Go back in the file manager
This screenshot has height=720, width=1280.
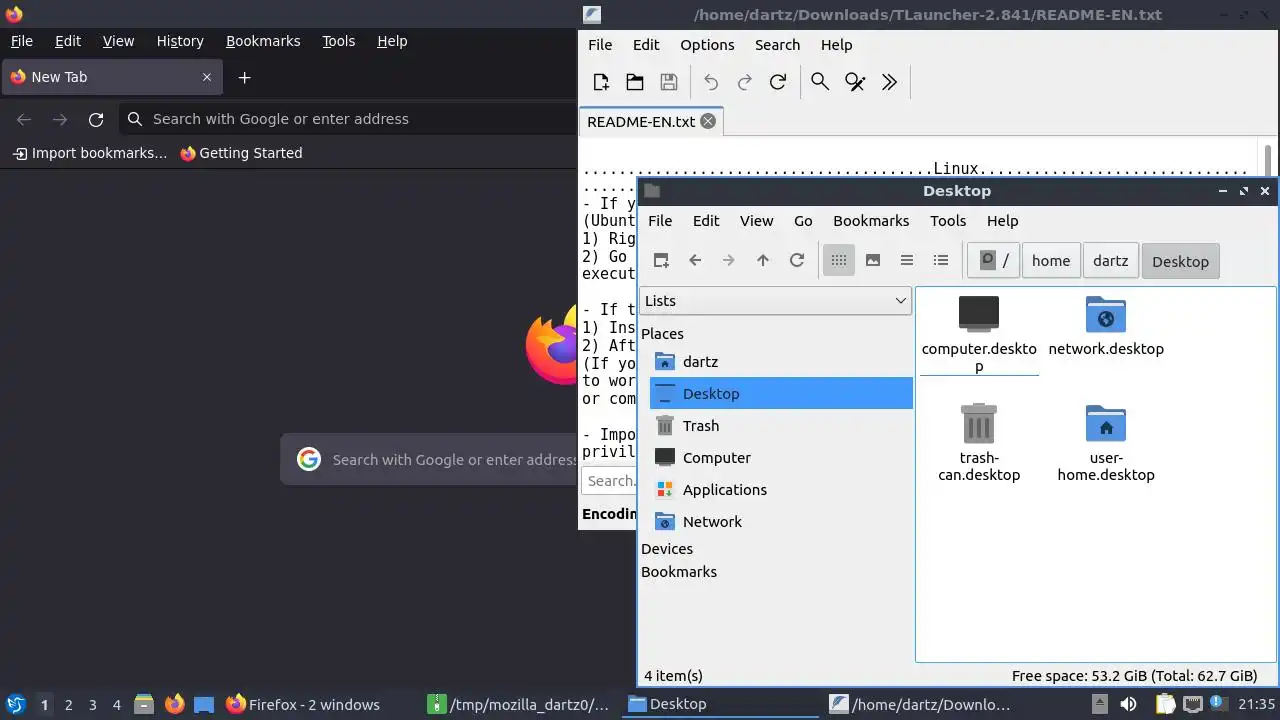click(695, 260)
